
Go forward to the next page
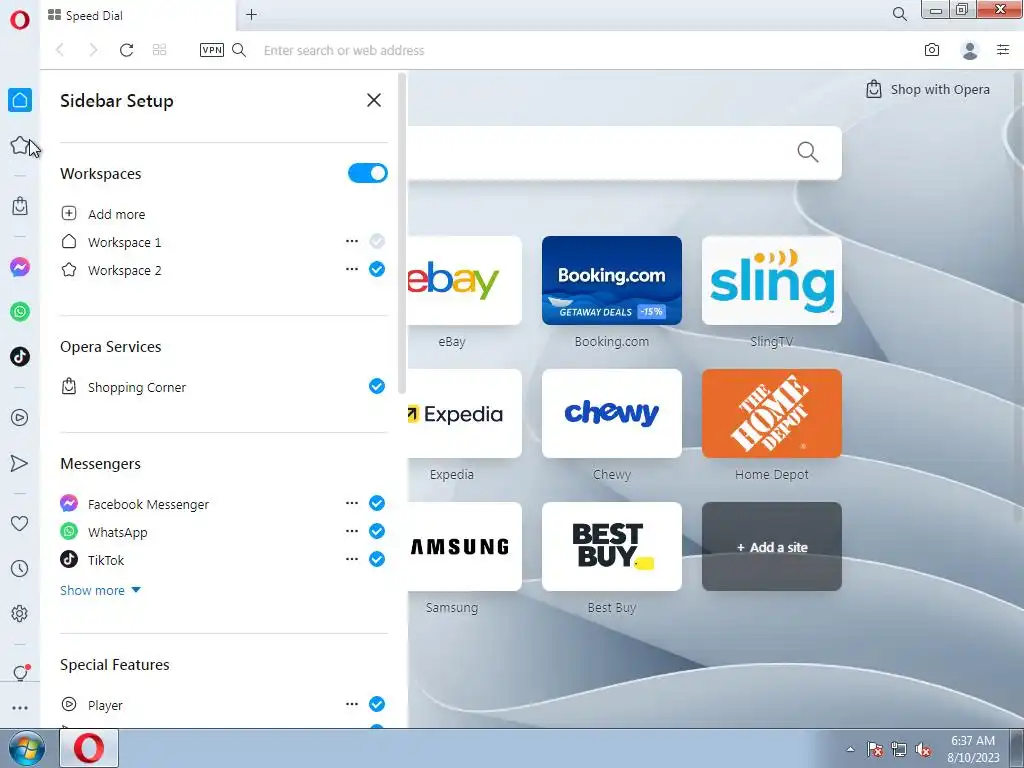93,50
